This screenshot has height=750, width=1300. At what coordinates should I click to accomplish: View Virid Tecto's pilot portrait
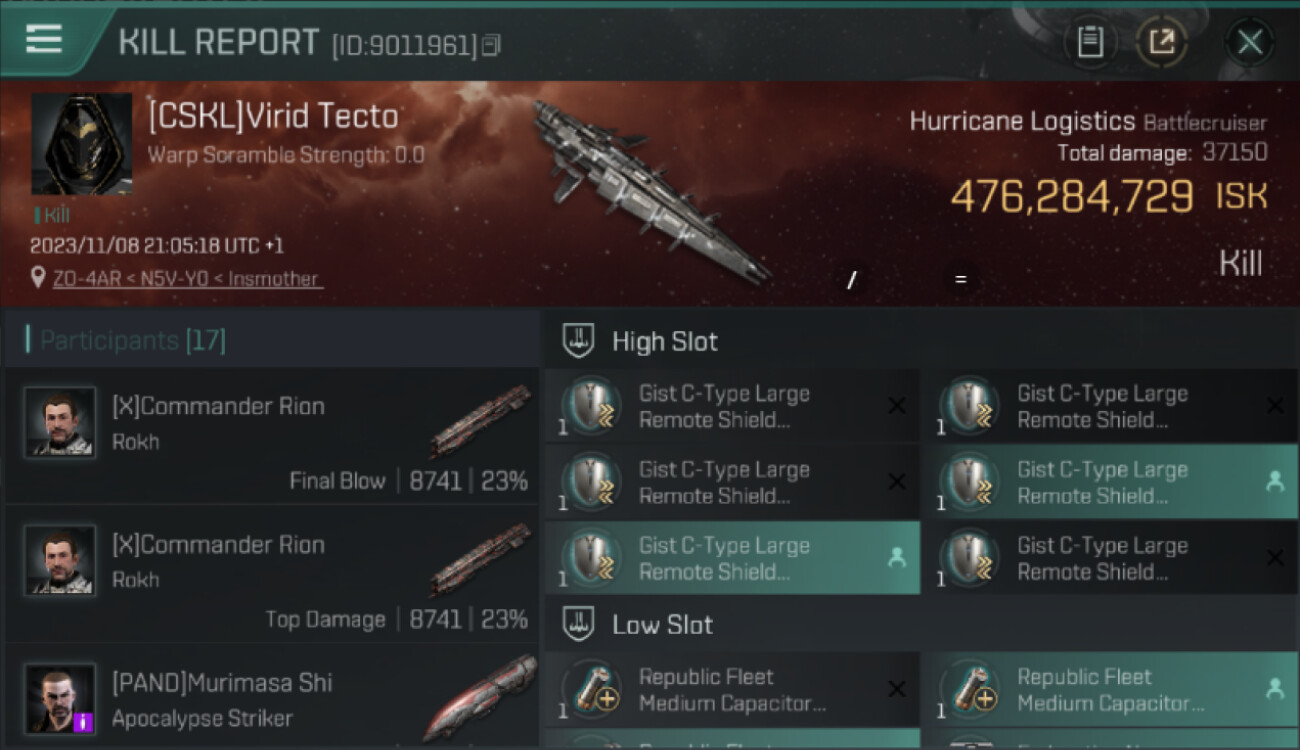(81, 143)
